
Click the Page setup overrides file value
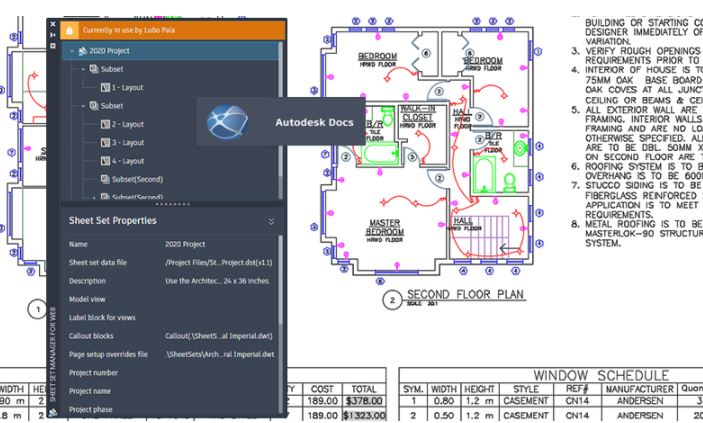(x=220, y=355)
